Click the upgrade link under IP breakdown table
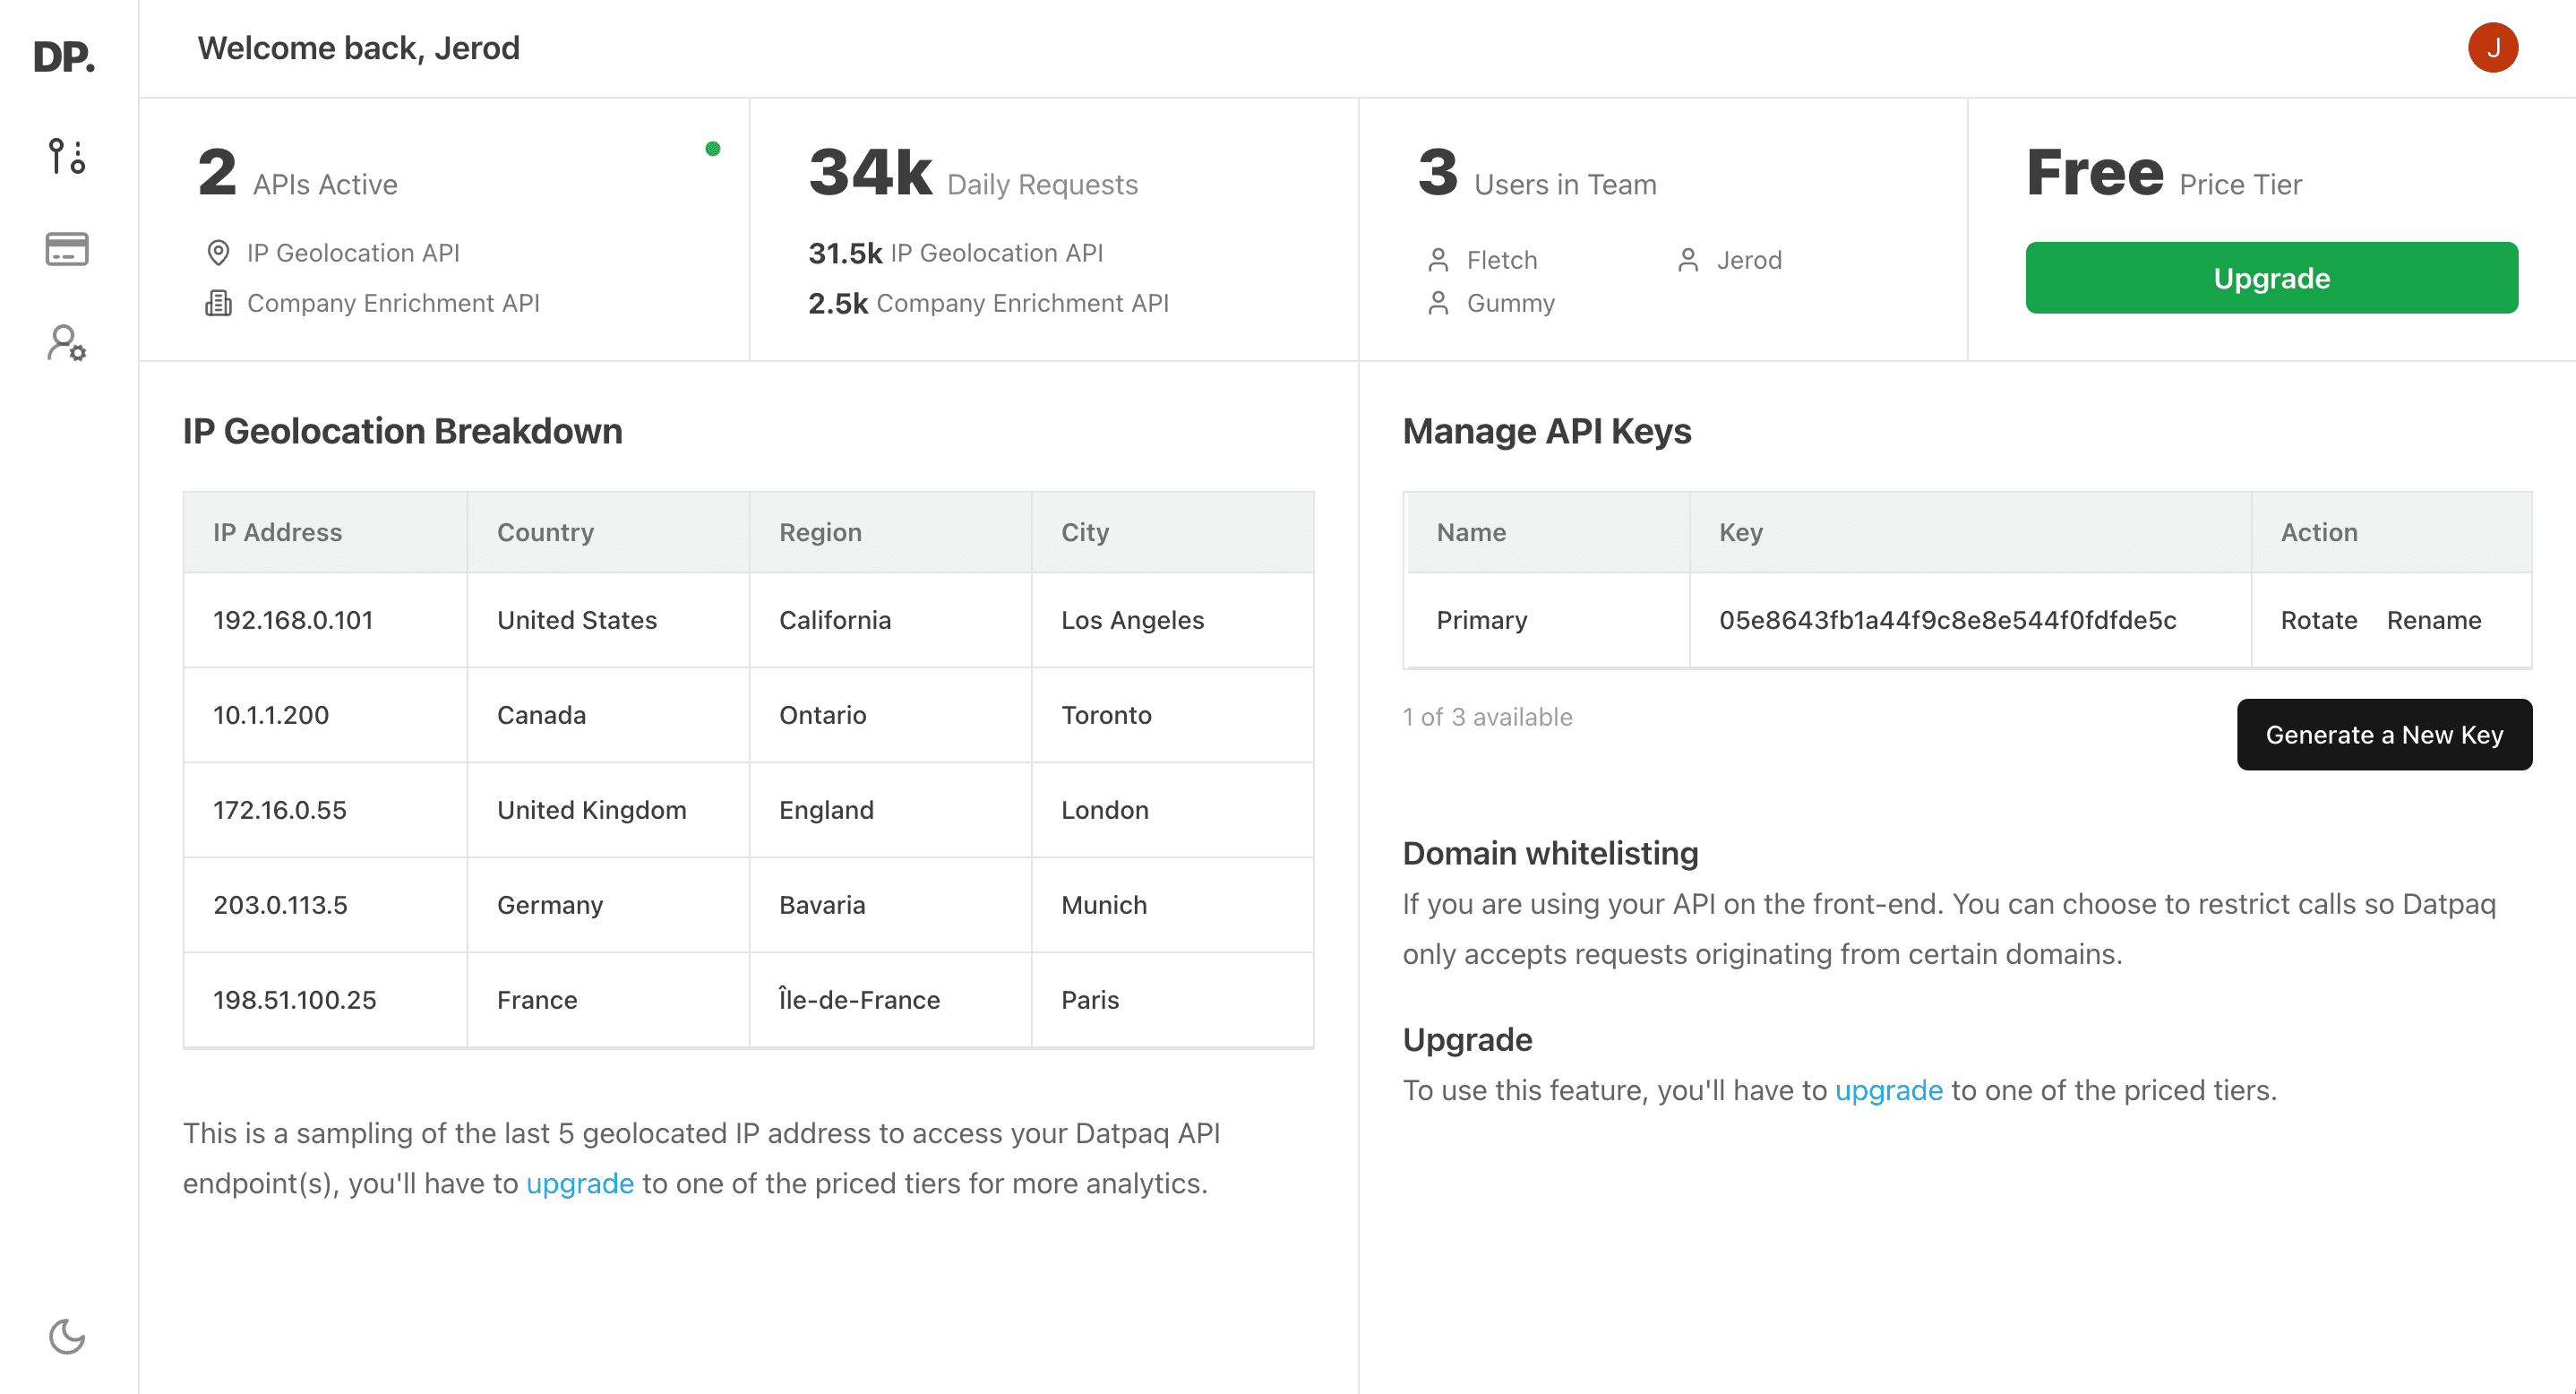Image resolution: width=2576 pixels, height=1394 pixels. tap(580, 1183)
